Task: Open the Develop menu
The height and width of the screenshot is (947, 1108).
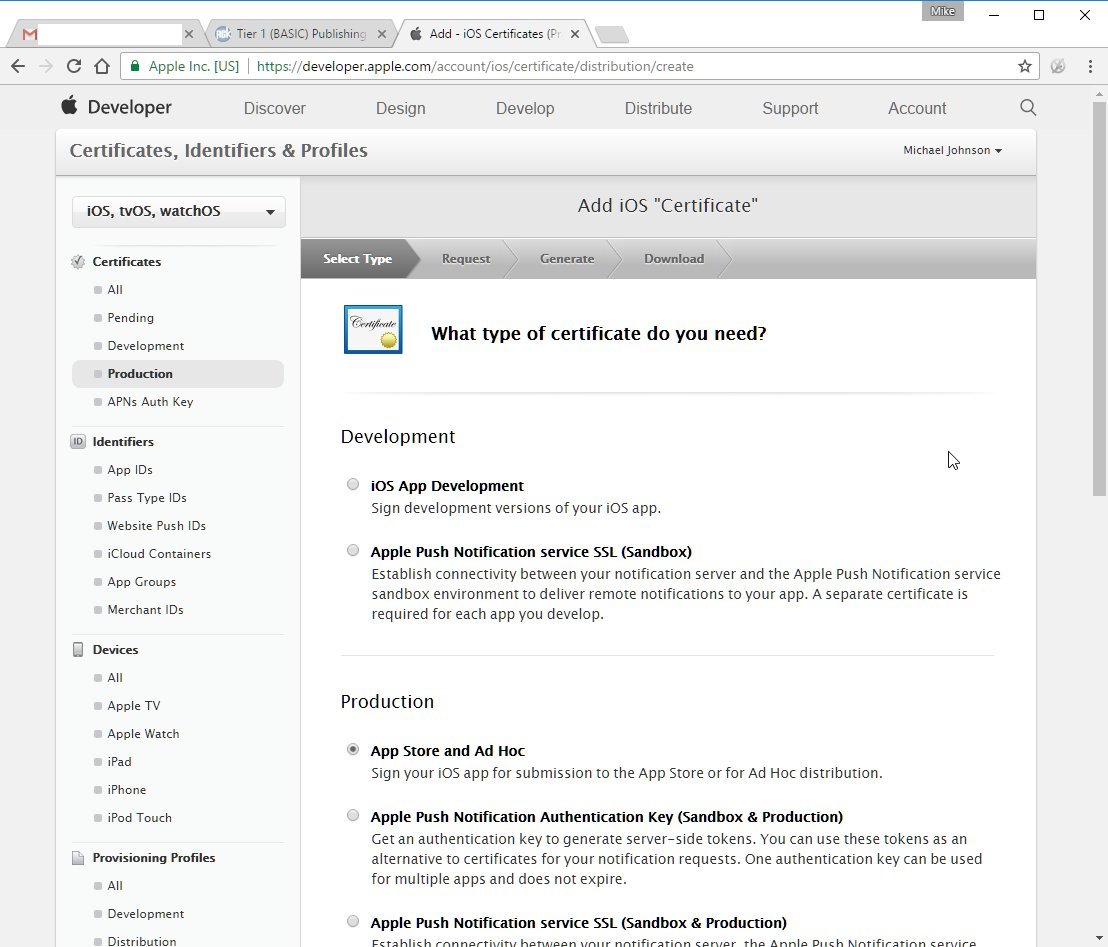Action: point(525,108)
